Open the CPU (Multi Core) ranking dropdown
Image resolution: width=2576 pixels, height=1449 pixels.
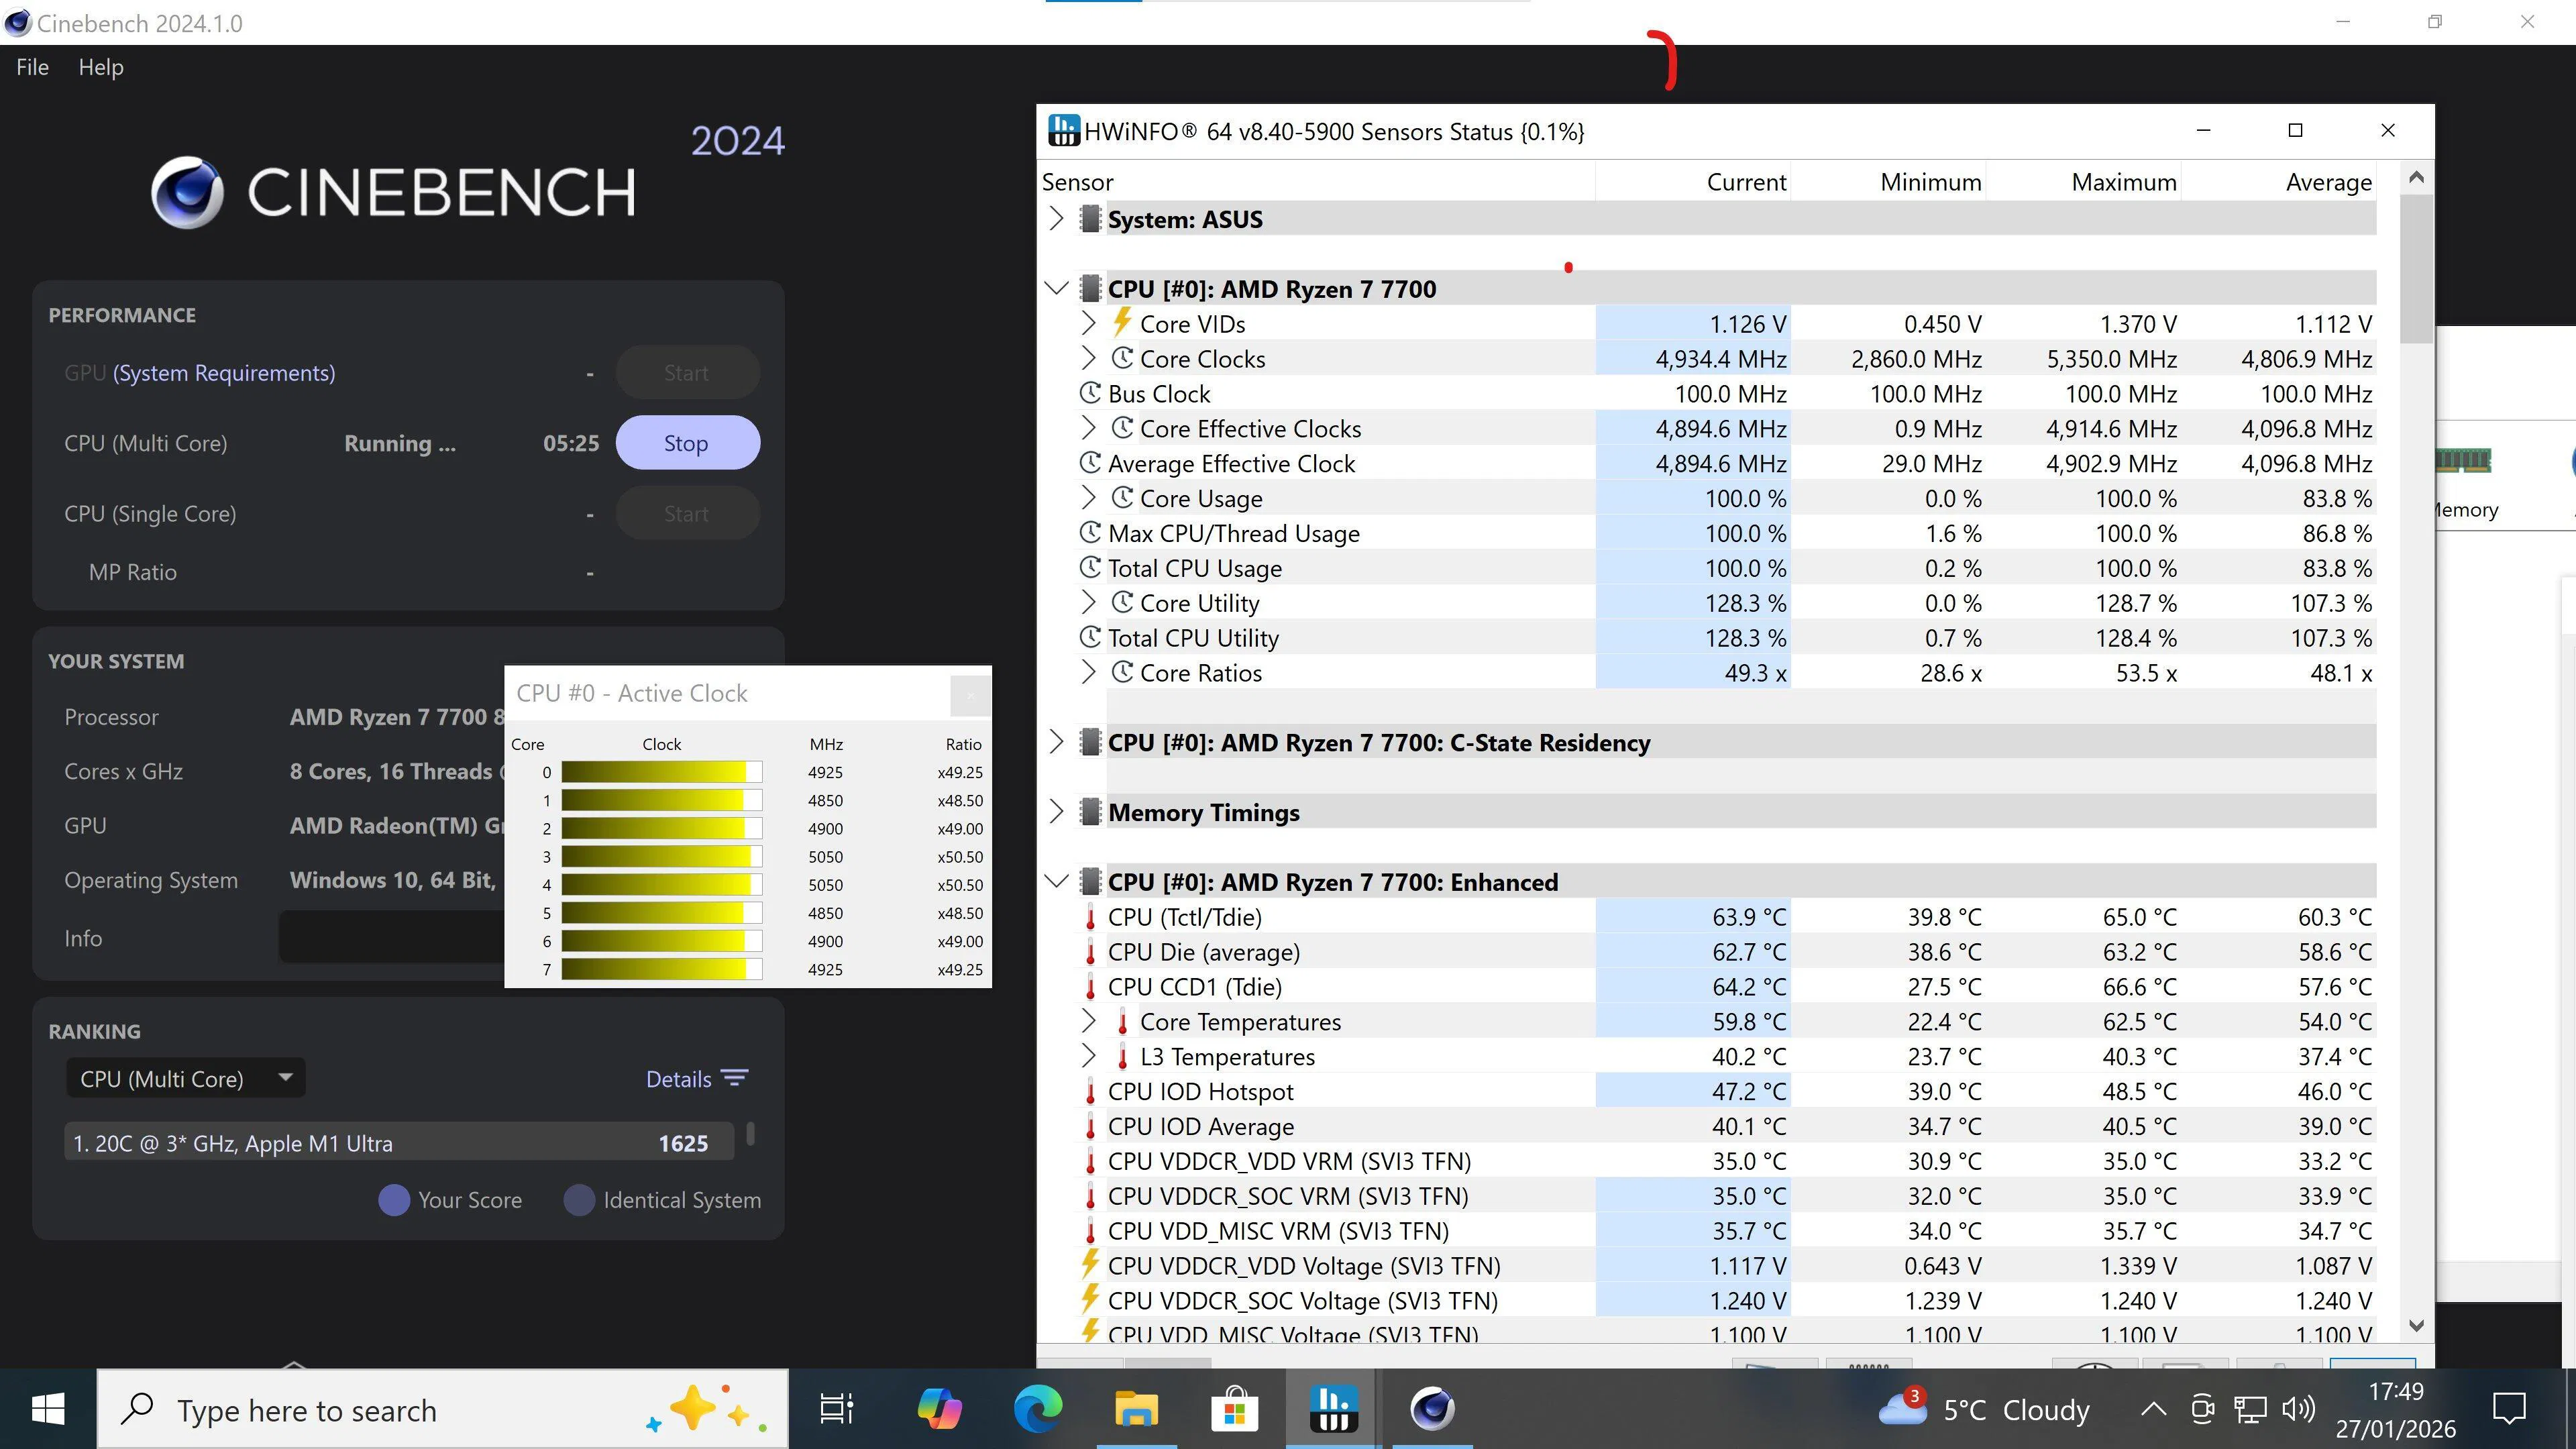point(185,1078)
